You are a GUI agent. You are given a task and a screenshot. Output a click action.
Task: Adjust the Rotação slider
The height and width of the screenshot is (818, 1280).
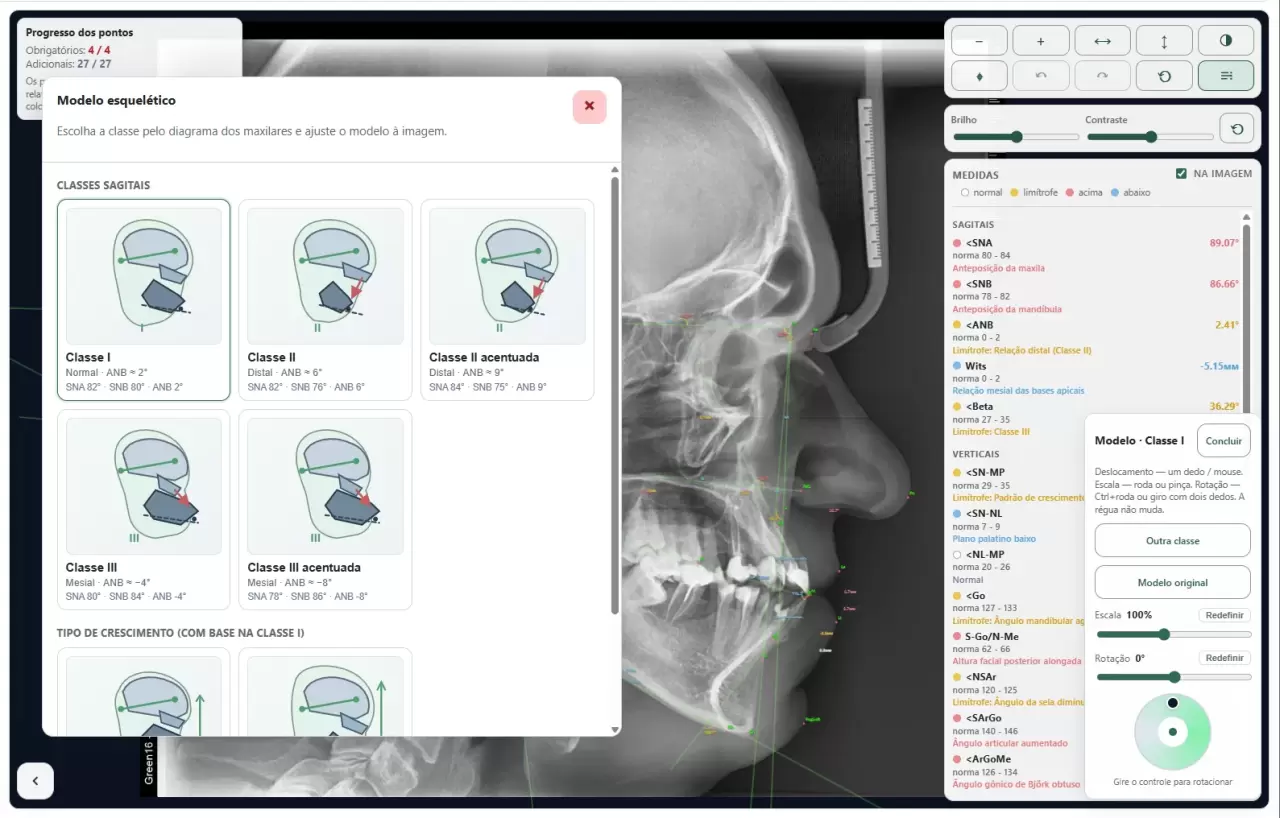pyautogui.click(x=1174, y=677)
